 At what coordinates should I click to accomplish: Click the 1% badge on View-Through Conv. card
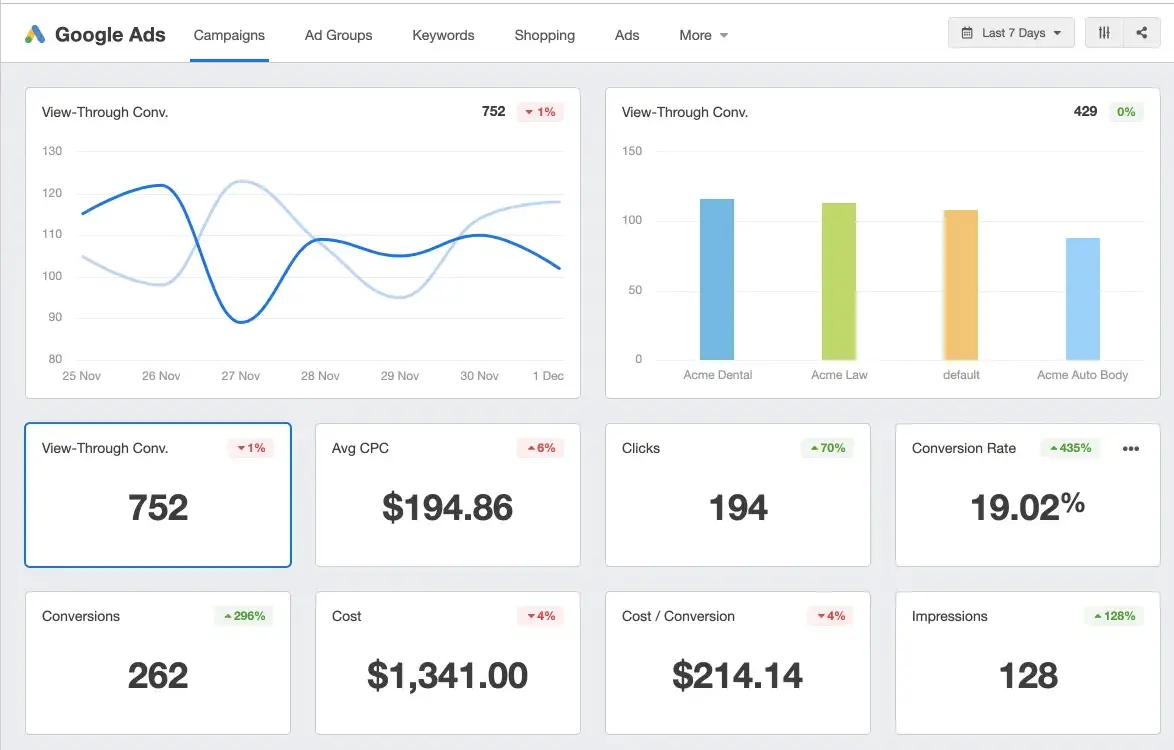point(252,448)
